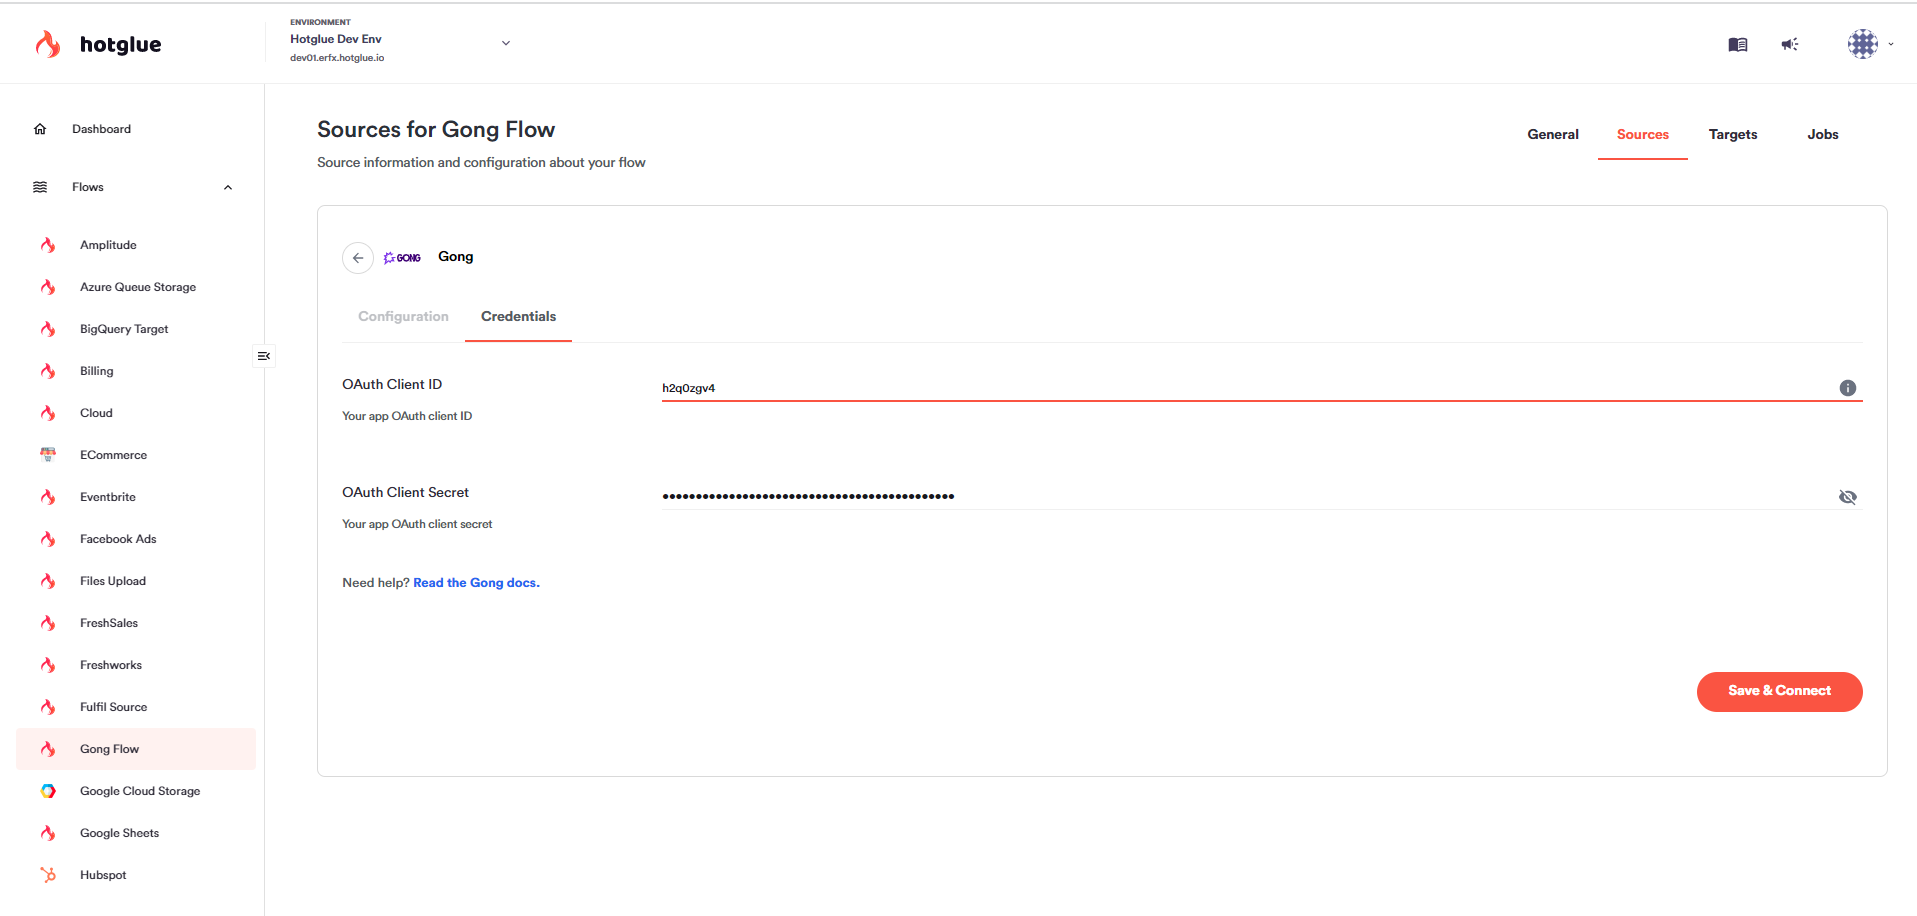Open the Gong Flow sidebar item
Image resolution: width=1917 pixels, height=916 pixels.
tap(136, 749)
